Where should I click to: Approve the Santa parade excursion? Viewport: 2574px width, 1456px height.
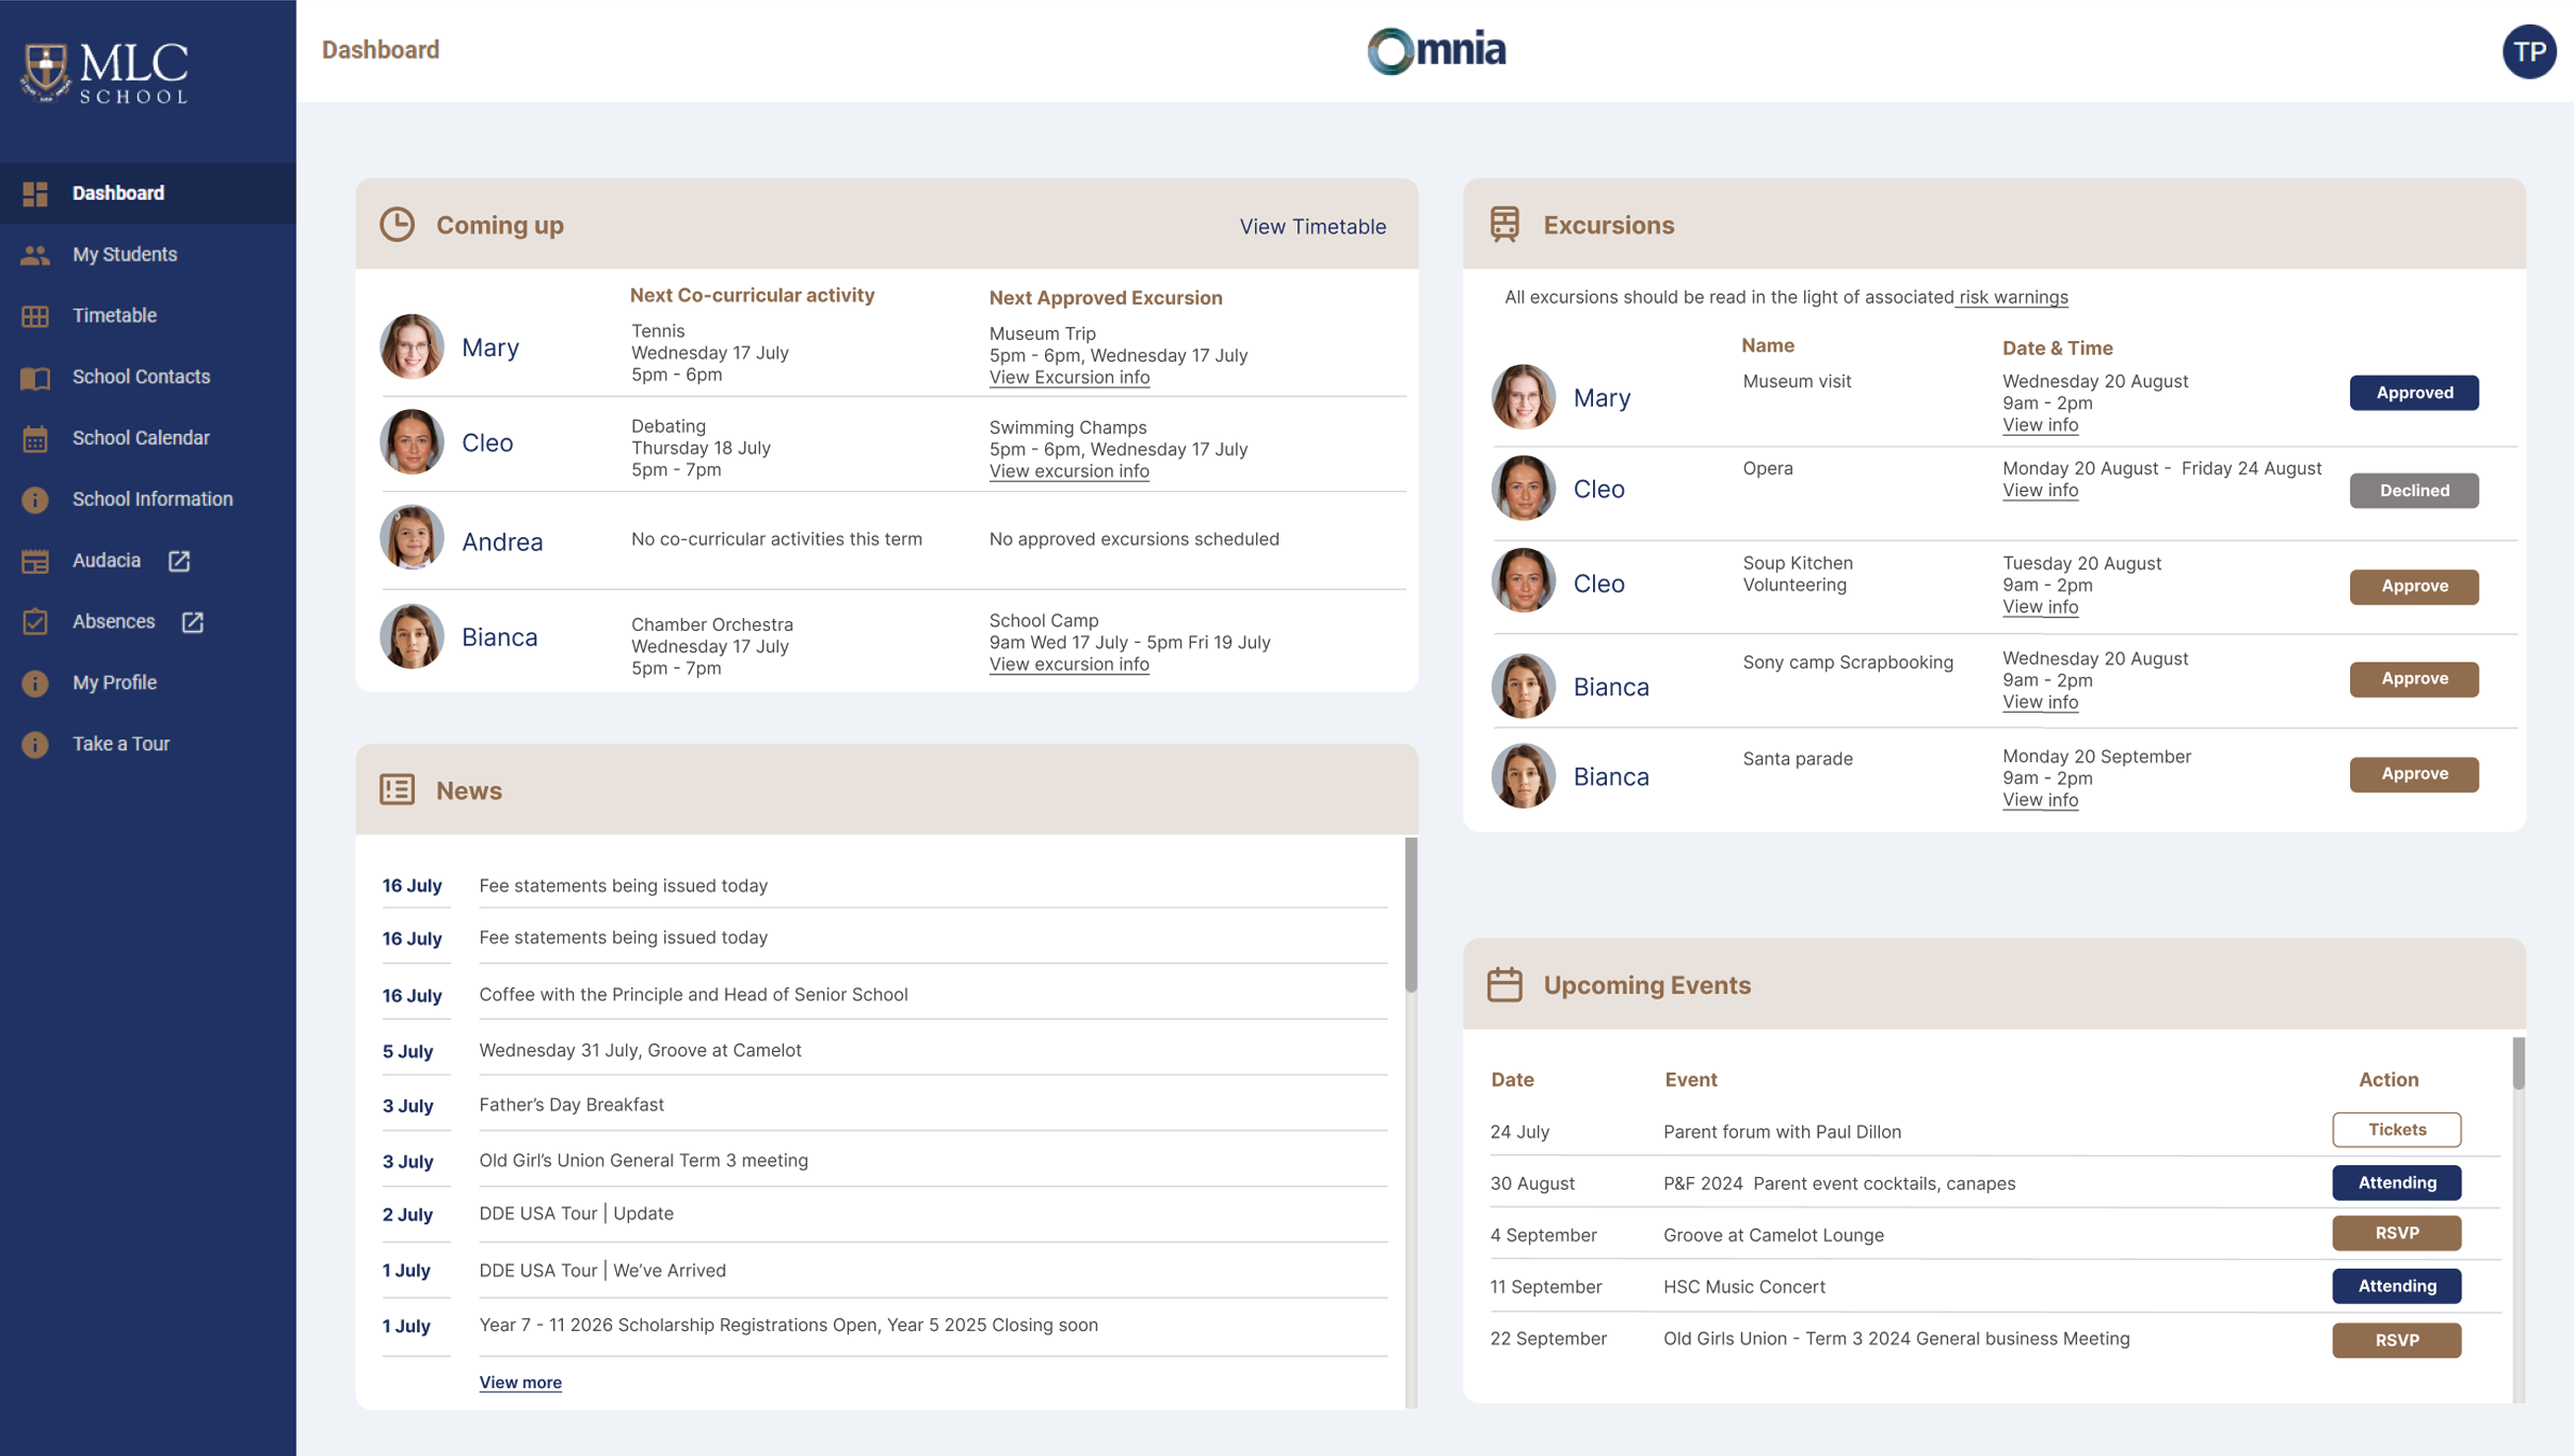pos(2414,775)
